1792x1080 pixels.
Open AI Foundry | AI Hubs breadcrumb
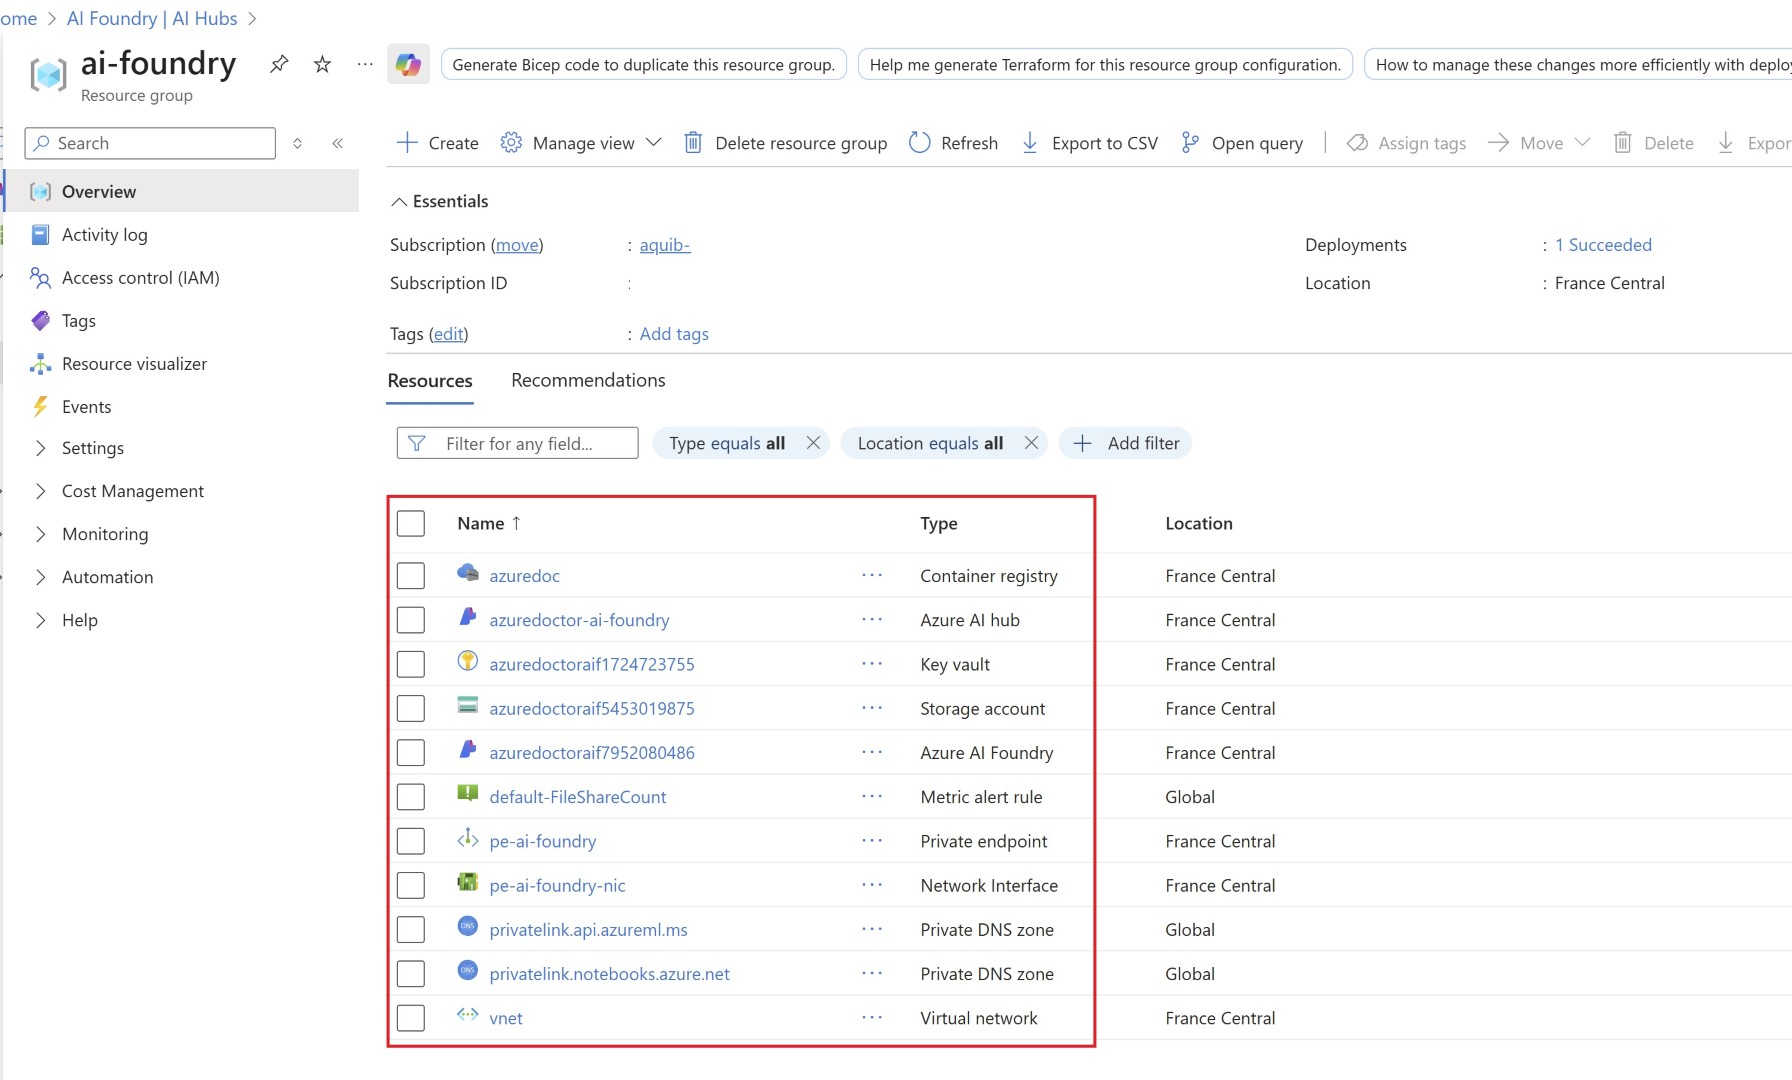(x=152, y=18)
